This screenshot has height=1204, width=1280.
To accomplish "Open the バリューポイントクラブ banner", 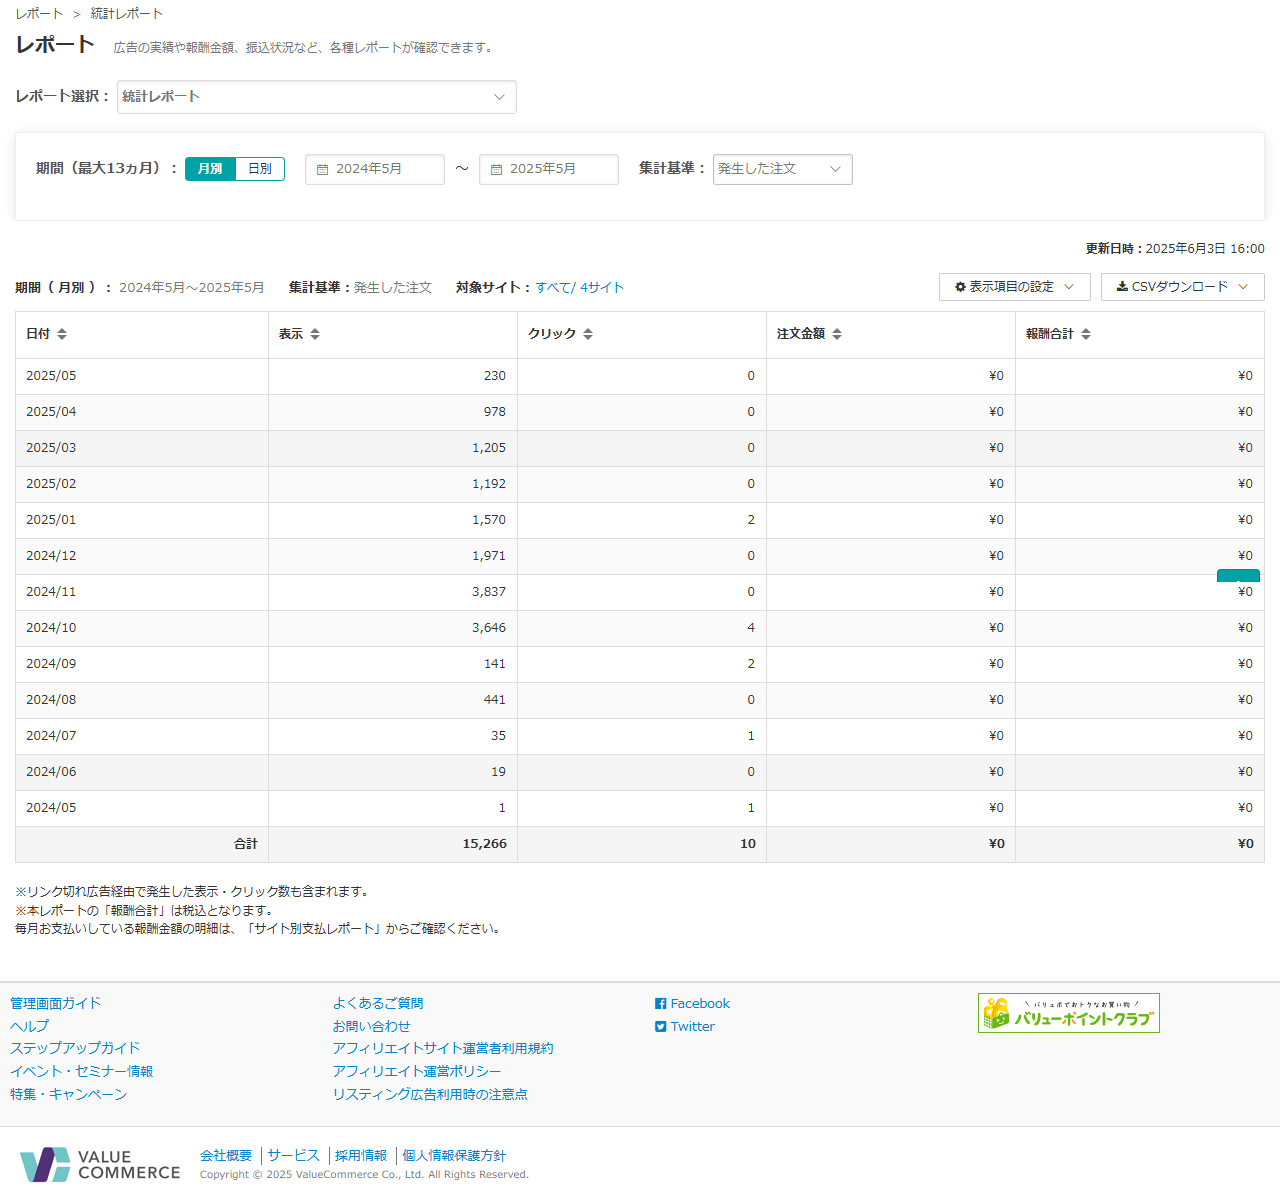I will point(1068,1013).
